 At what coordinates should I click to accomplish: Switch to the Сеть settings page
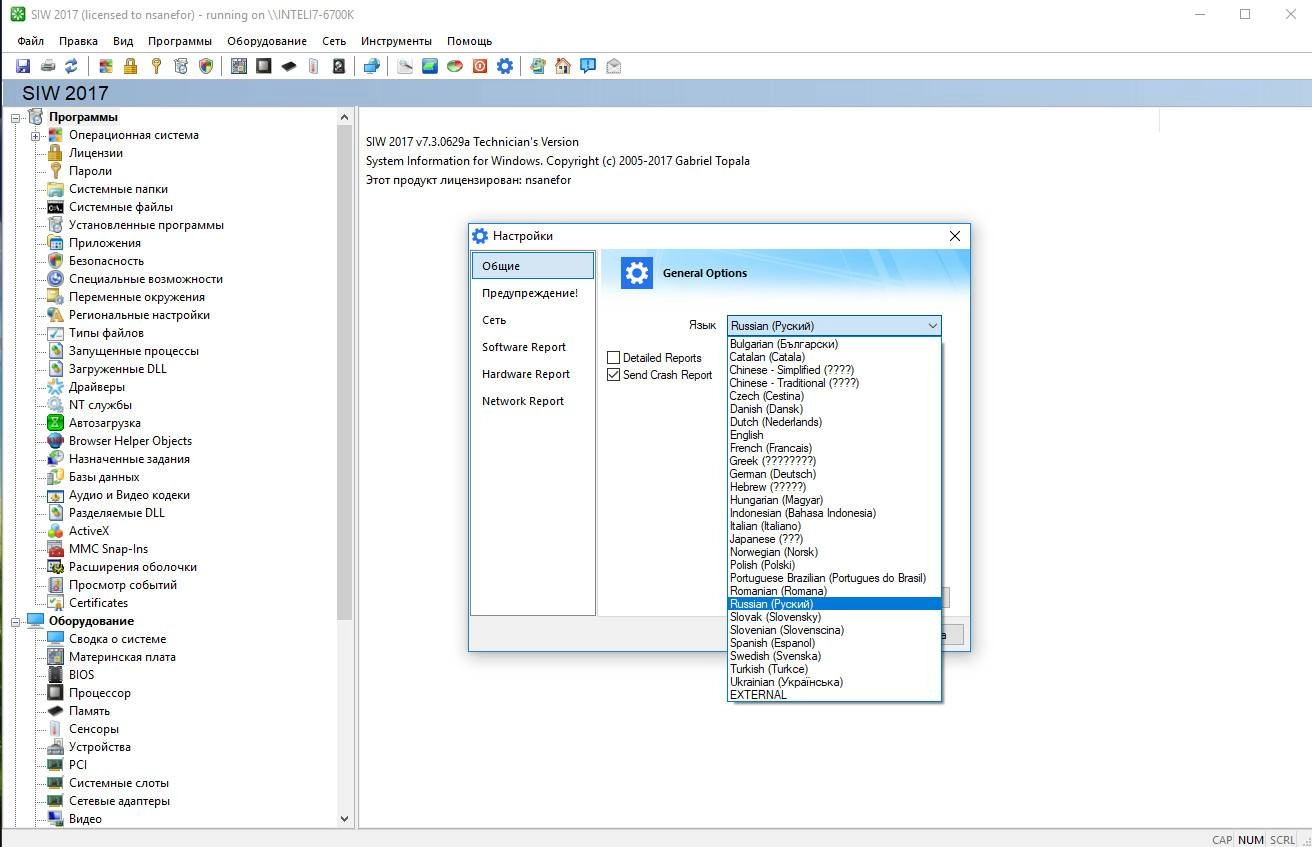[x=533, y=320]
